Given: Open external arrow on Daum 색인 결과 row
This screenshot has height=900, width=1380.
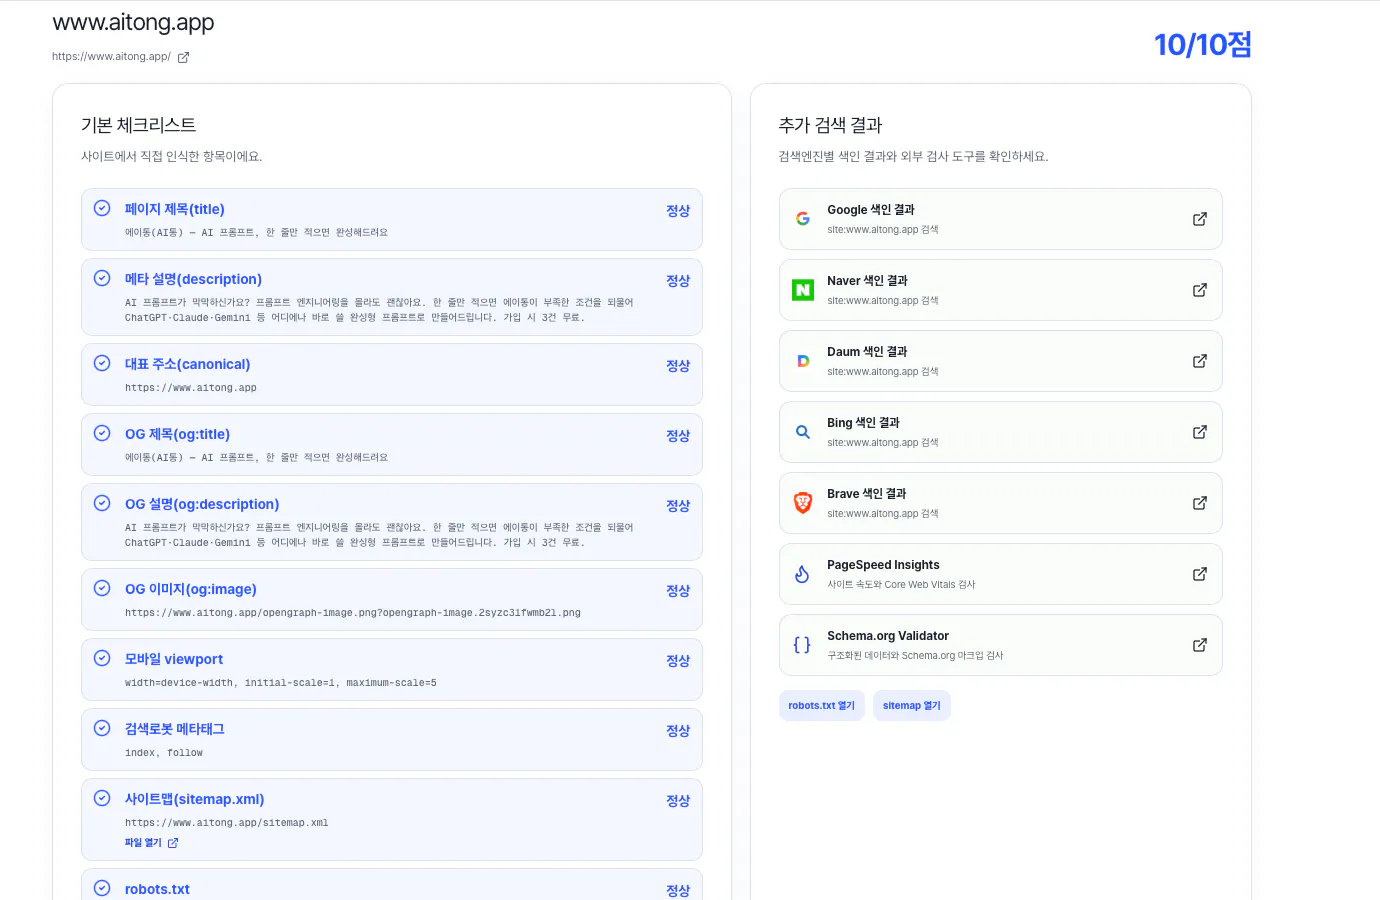Looking at the screenshot, I should click(1200, 361).
